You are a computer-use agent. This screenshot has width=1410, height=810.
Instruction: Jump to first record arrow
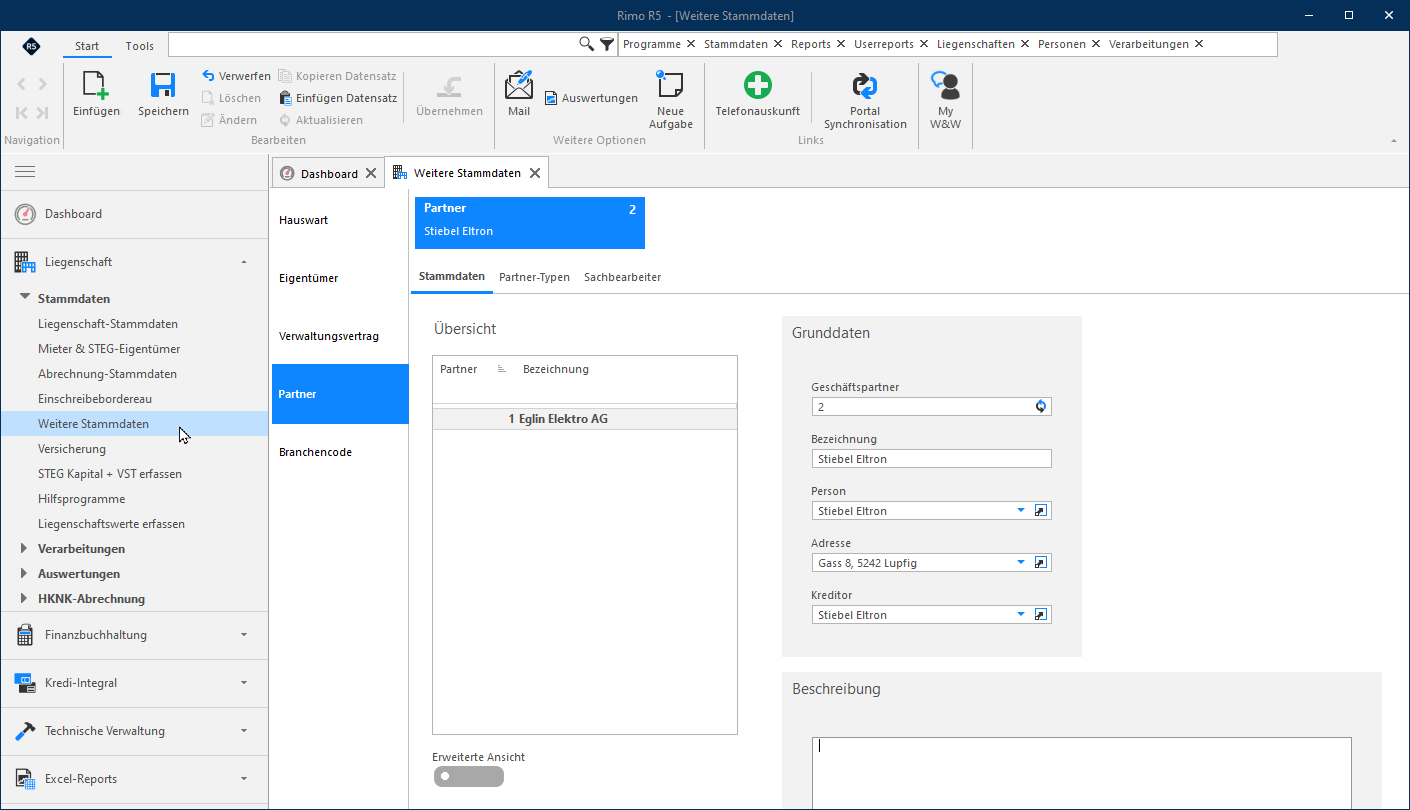[21, 113]
